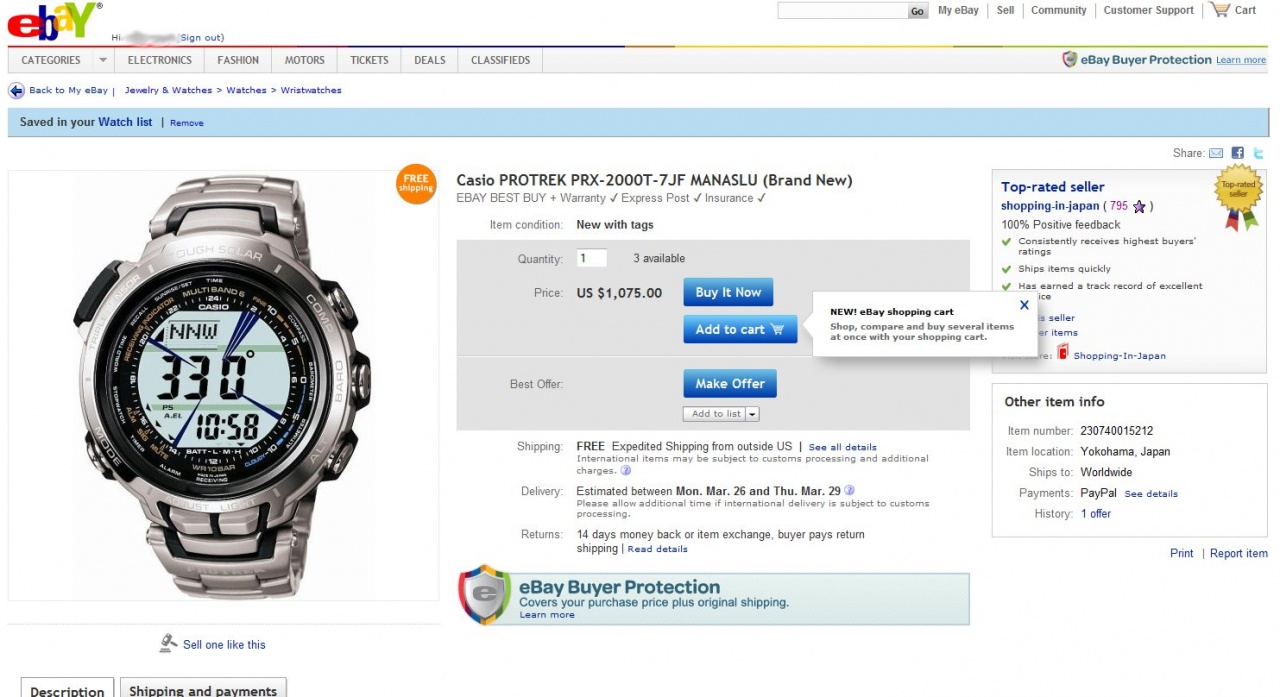Close the eBay shopping cart tooltip
Image resolution: width=1280 pixels, height=697 pixels.
click(1024, 306)
